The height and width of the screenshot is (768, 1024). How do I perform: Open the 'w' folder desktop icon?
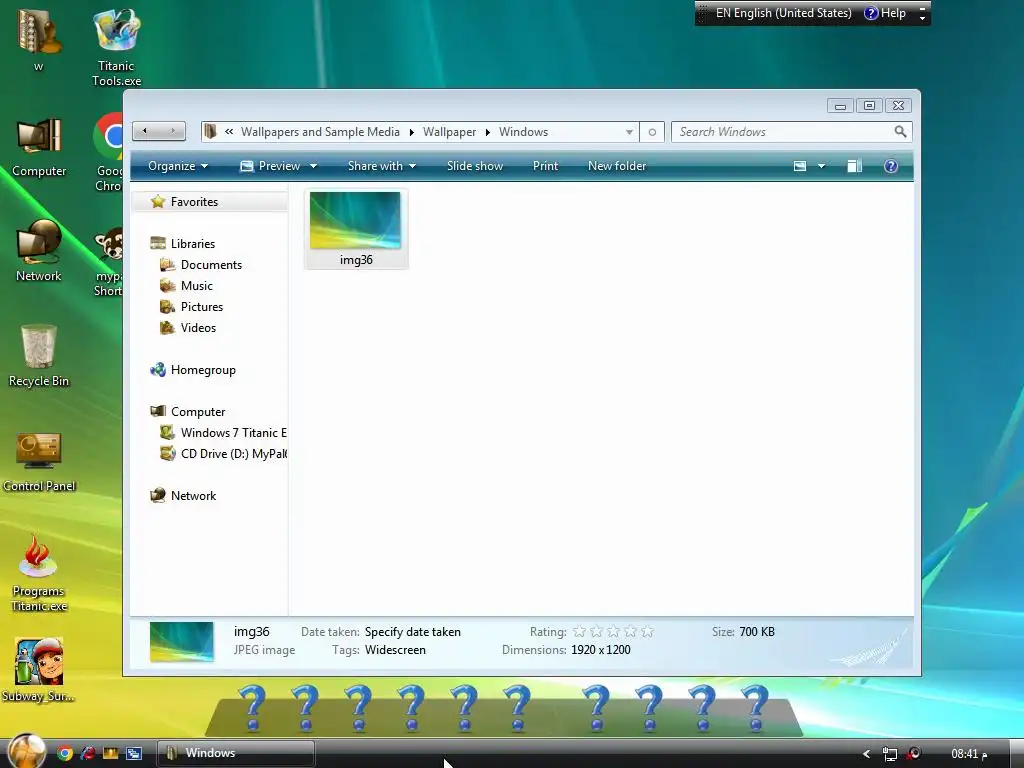[x=39, y=39]
